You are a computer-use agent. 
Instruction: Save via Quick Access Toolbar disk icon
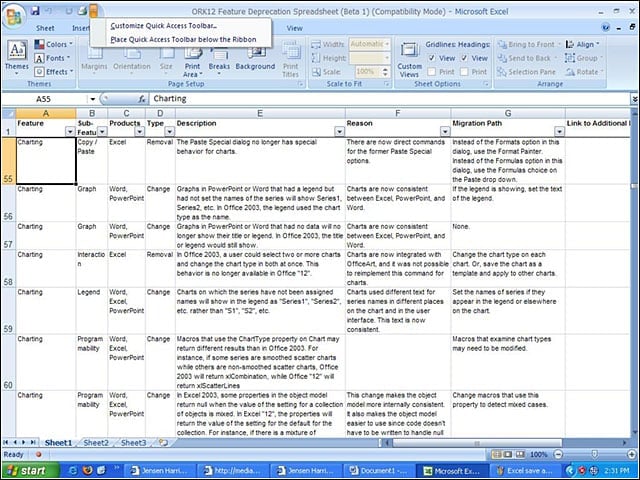35,11
